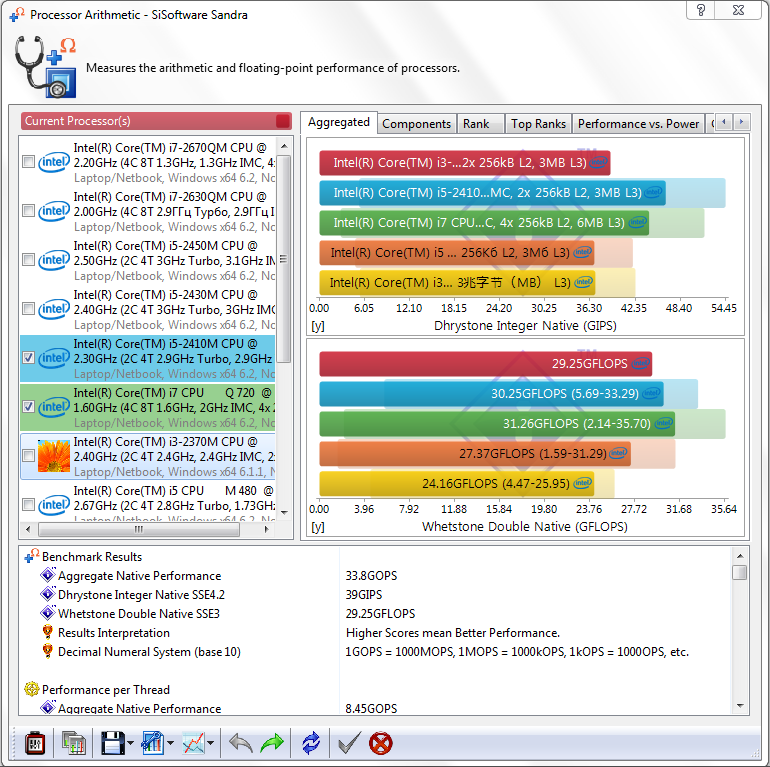Click the blue i5-2410 Dhrystone bar

pyautogui.click(x=493, y=192)
